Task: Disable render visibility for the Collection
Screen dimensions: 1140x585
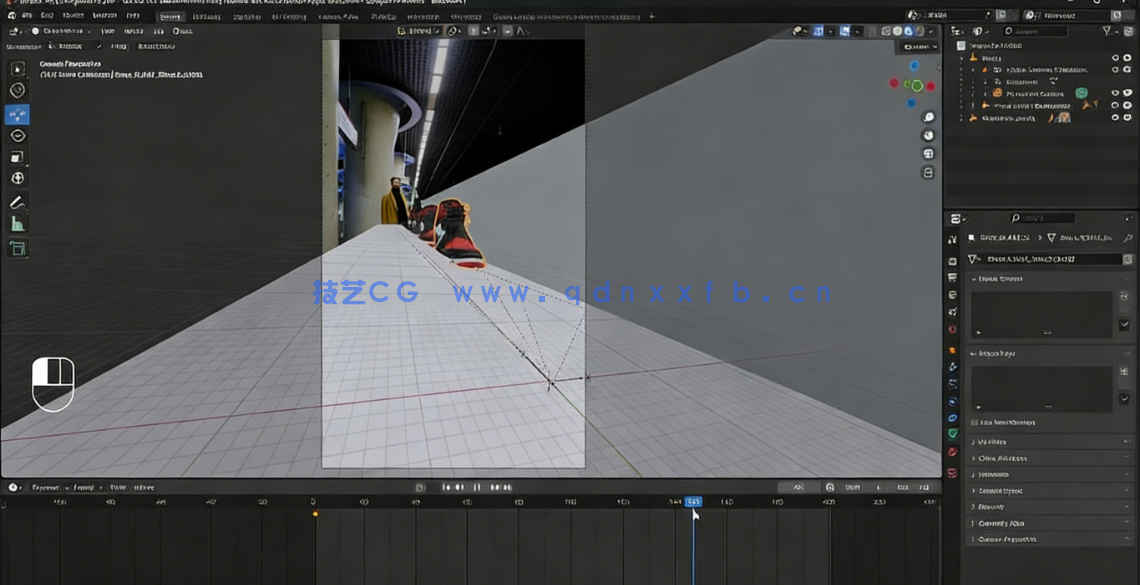Action: (1127, 58)
